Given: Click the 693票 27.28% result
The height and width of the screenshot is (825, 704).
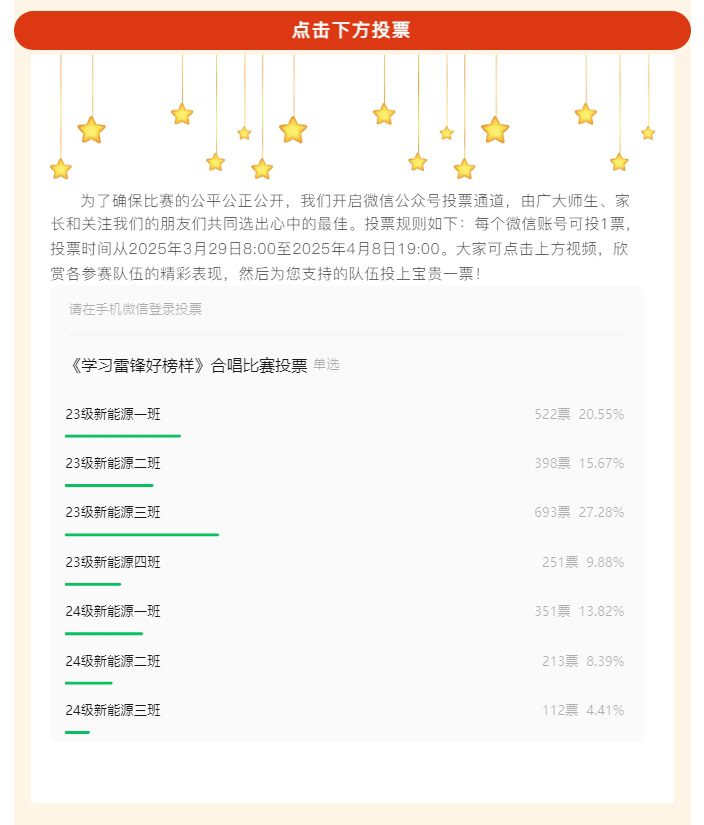Looking at the screenshot, I should [579, 512].
